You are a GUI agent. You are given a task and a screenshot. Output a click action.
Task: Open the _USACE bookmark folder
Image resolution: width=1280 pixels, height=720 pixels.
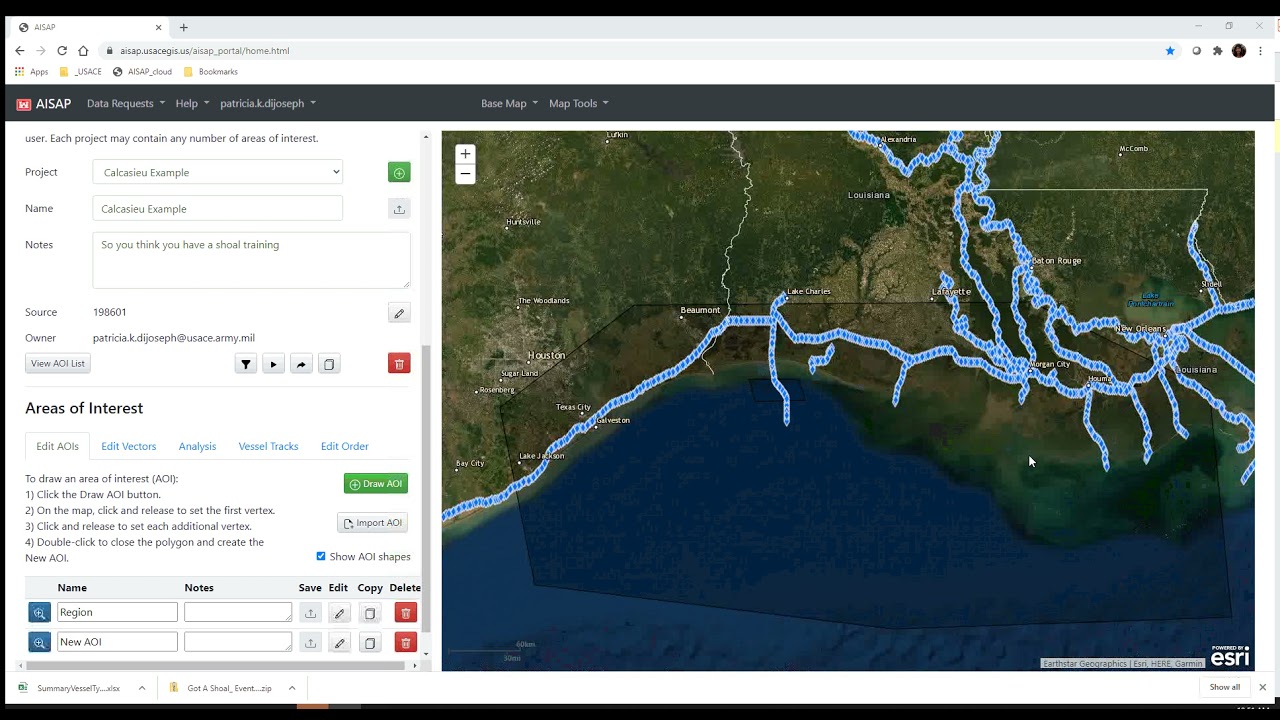pyautogui.click(x=81, y=72)
